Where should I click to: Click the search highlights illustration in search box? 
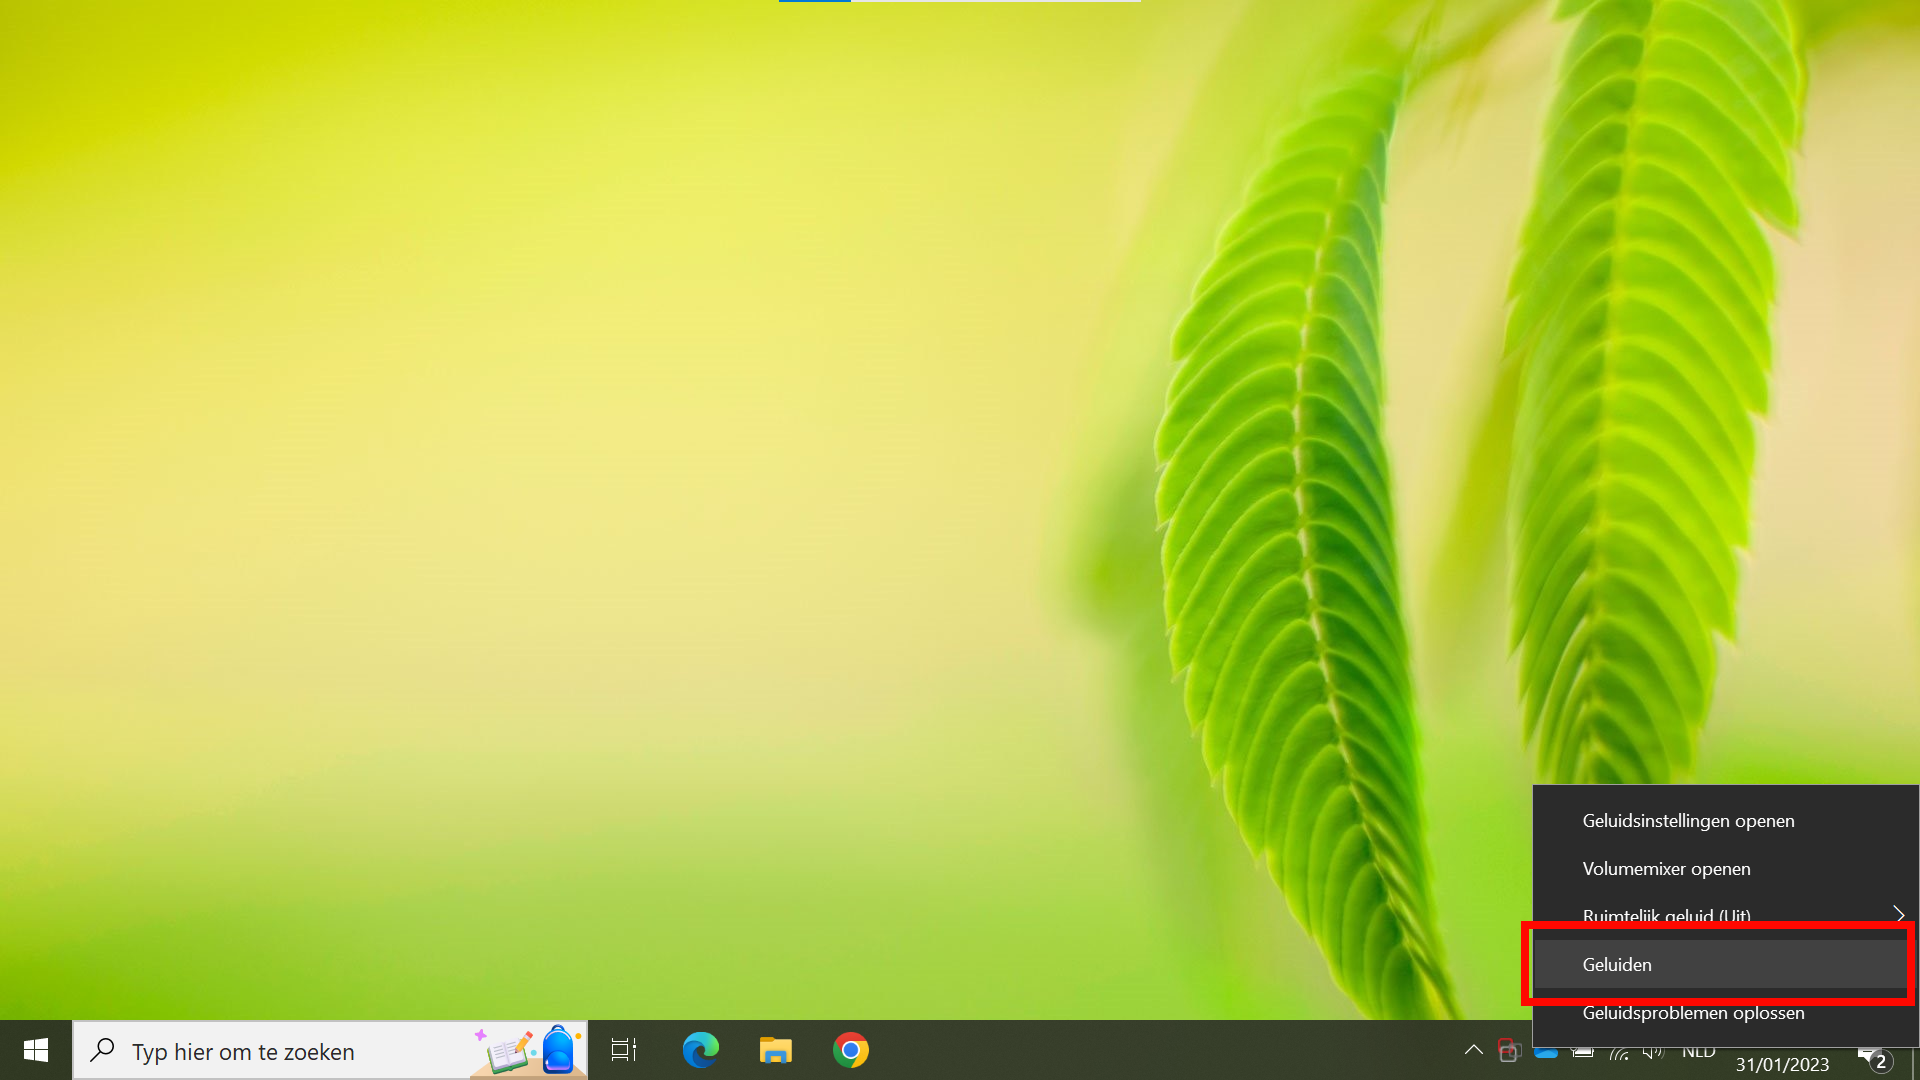coord(528,1050)
